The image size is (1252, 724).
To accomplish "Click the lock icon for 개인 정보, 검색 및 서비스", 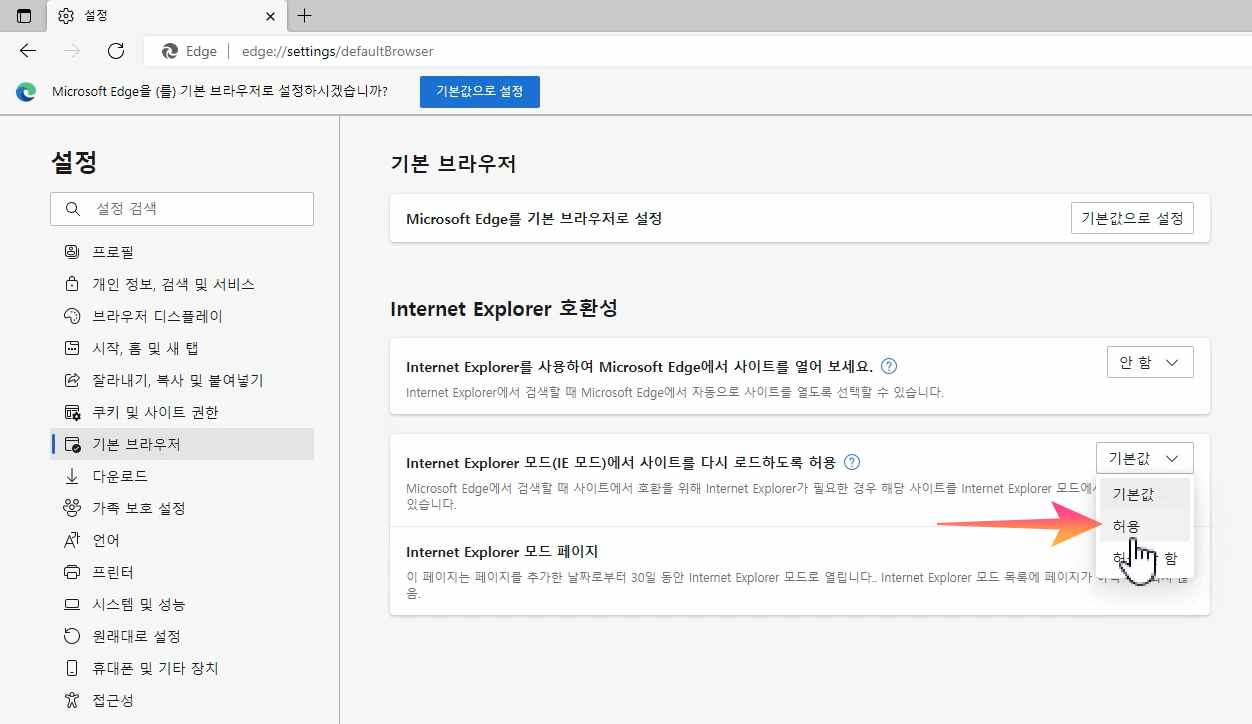I will pos(72,284).
